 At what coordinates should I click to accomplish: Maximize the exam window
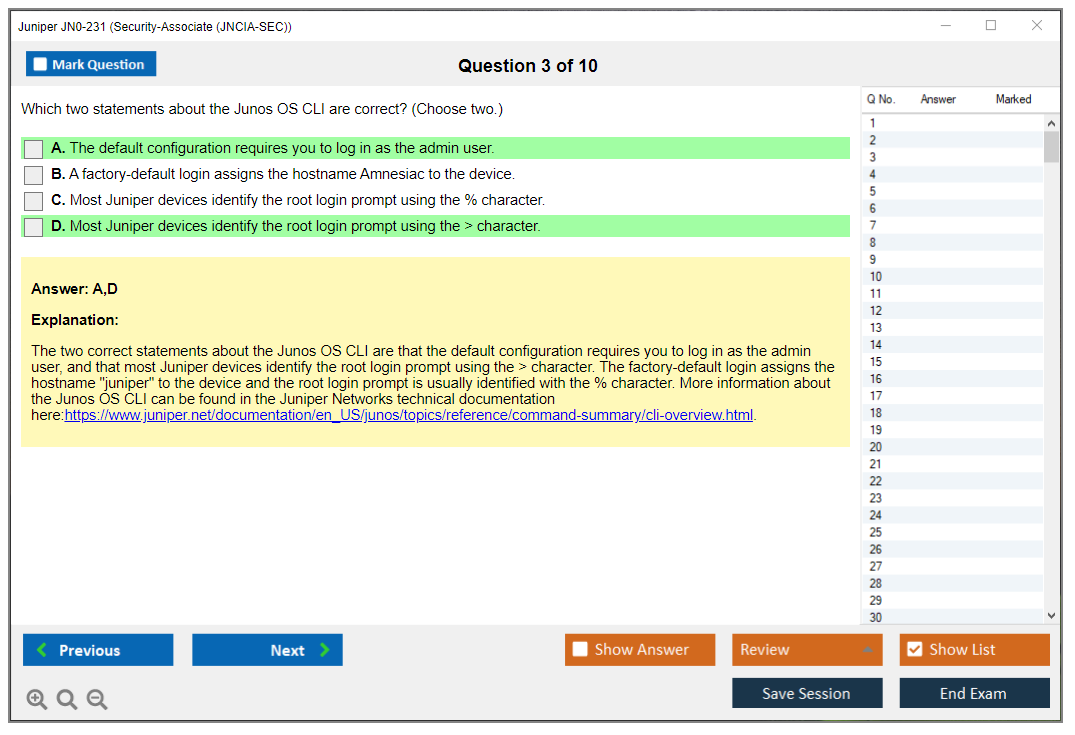(991, 26)
